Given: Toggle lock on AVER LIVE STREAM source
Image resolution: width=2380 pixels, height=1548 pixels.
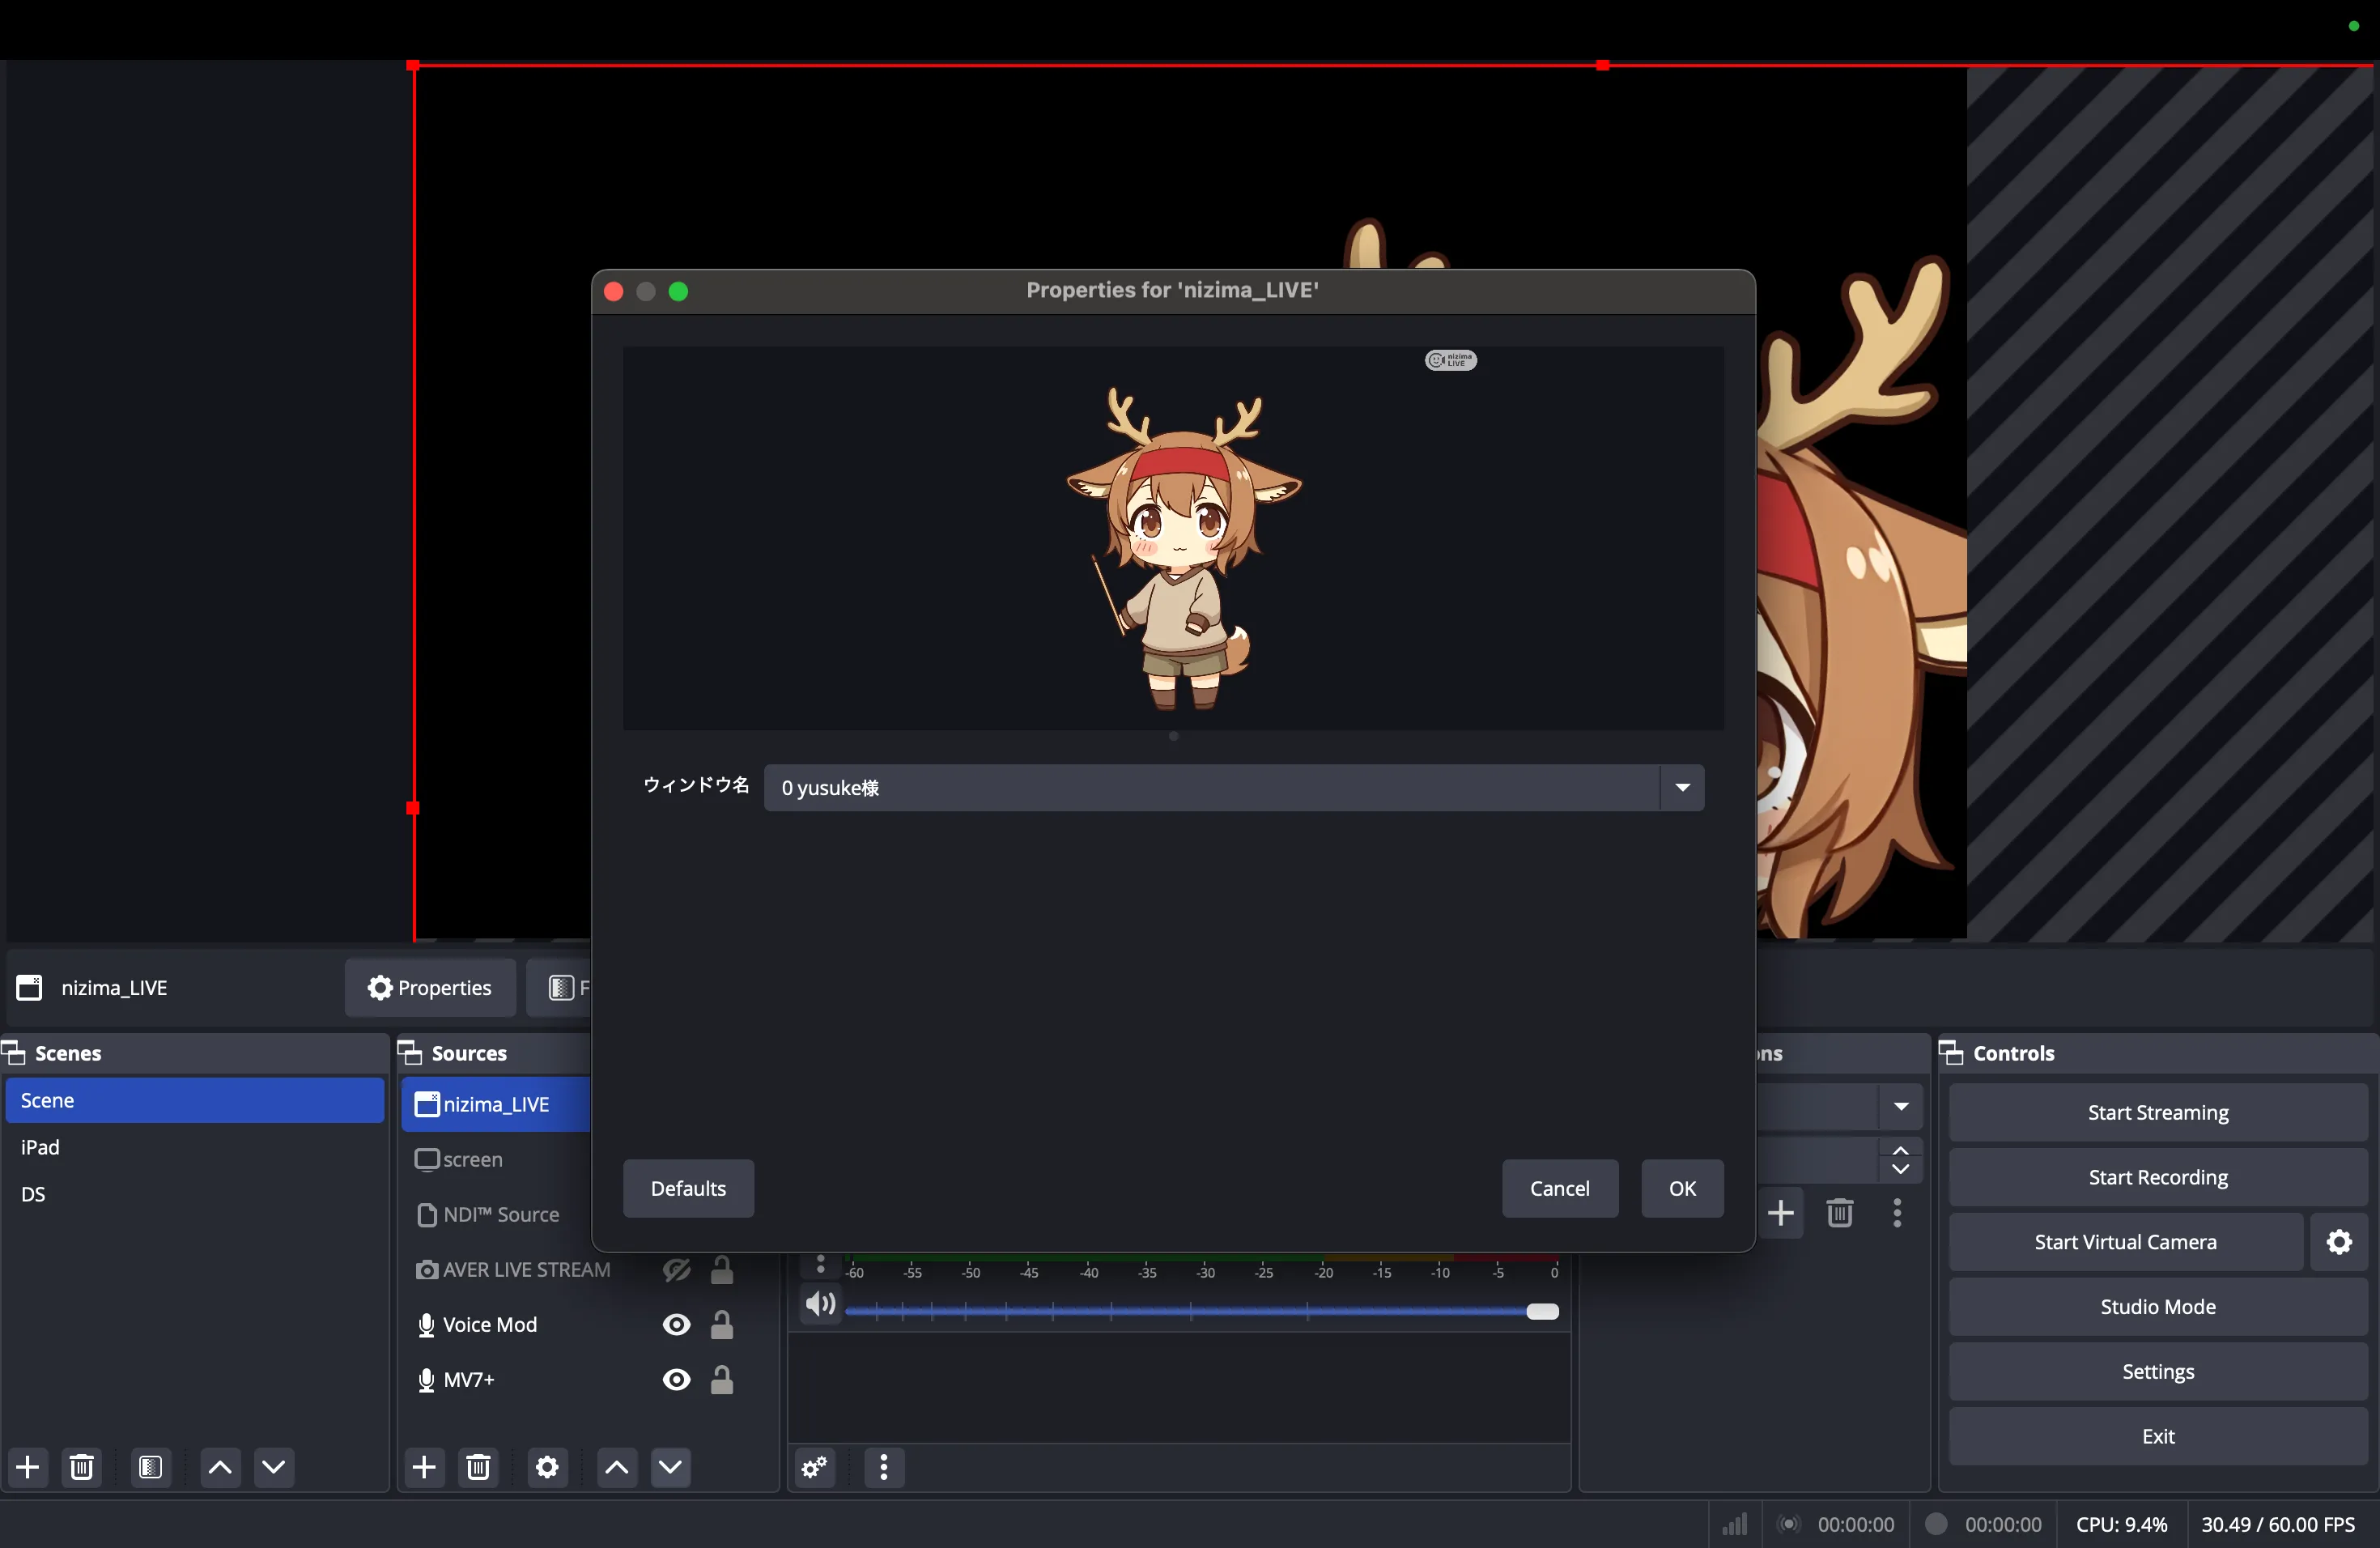Looking at the screenshot, I should (x=722, y=1270).
